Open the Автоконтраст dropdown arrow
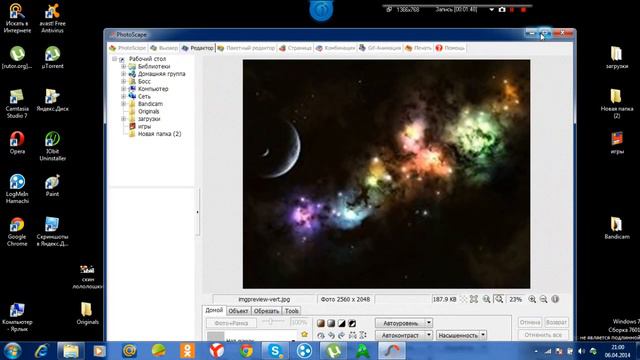The width and height of the screenshot is (640, 360). pyautogui.click(x=429, y=335)
